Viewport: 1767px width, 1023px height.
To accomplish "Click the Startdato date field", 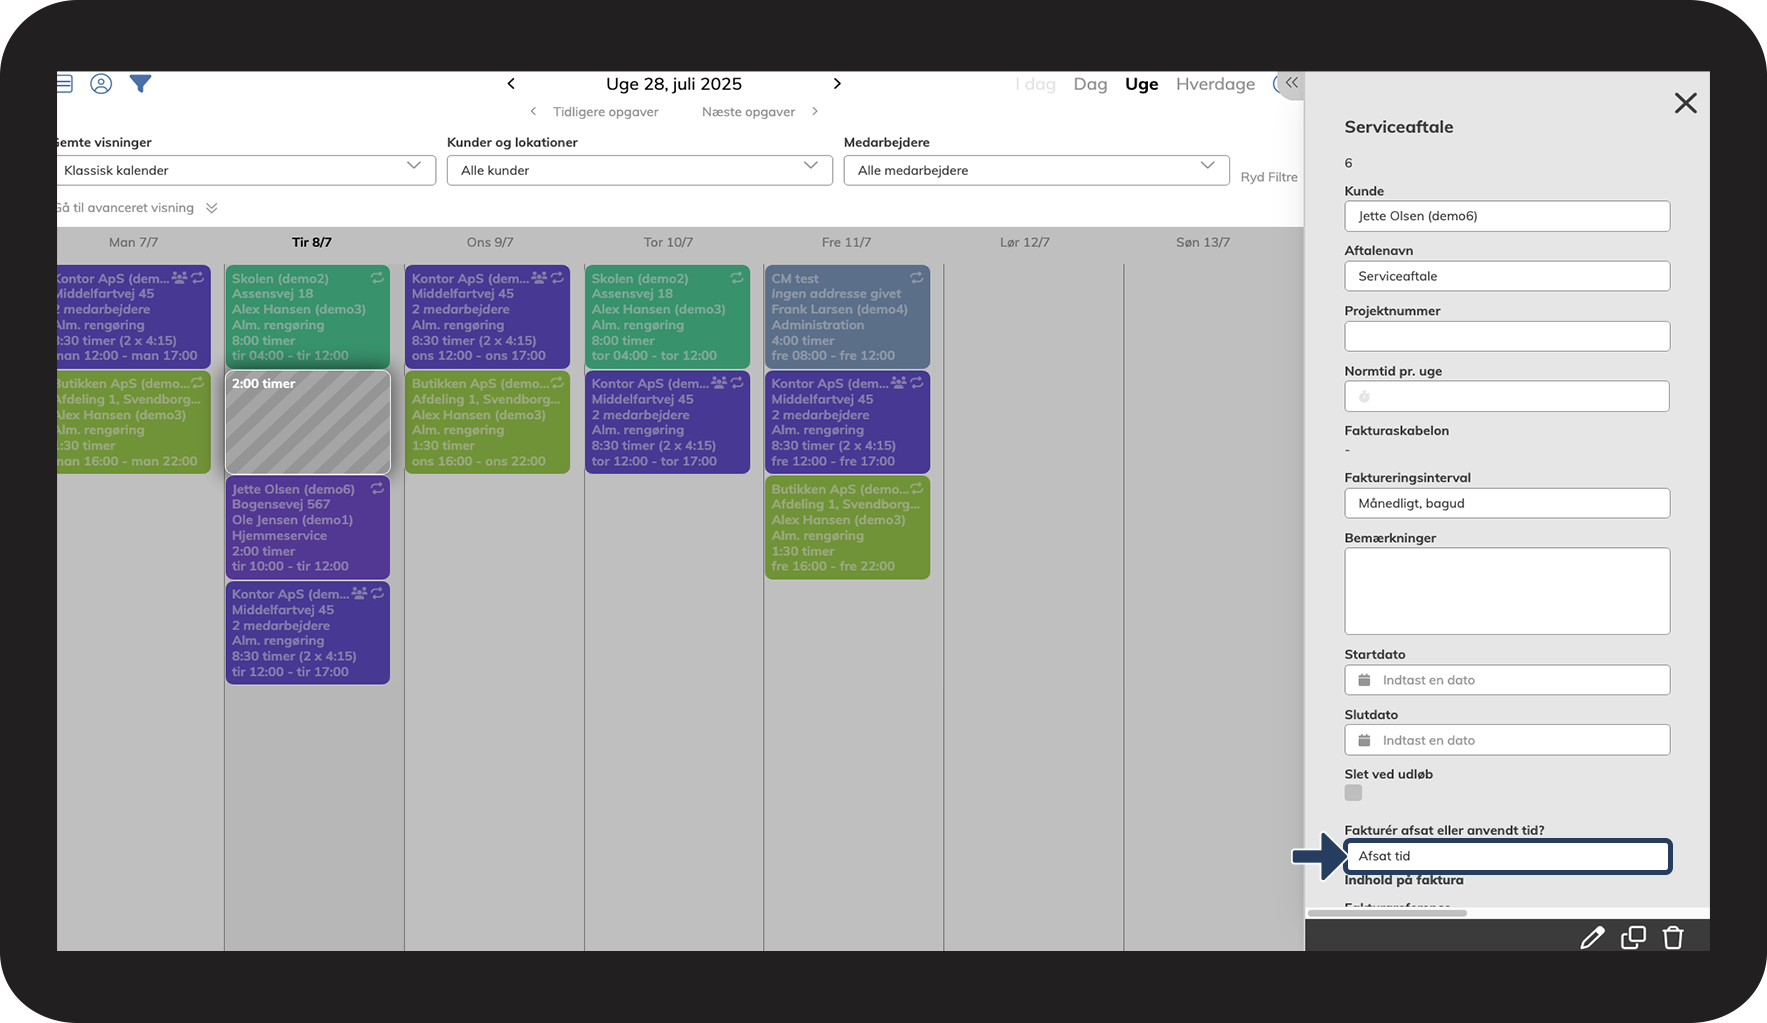I will [x=1507, y=680].
